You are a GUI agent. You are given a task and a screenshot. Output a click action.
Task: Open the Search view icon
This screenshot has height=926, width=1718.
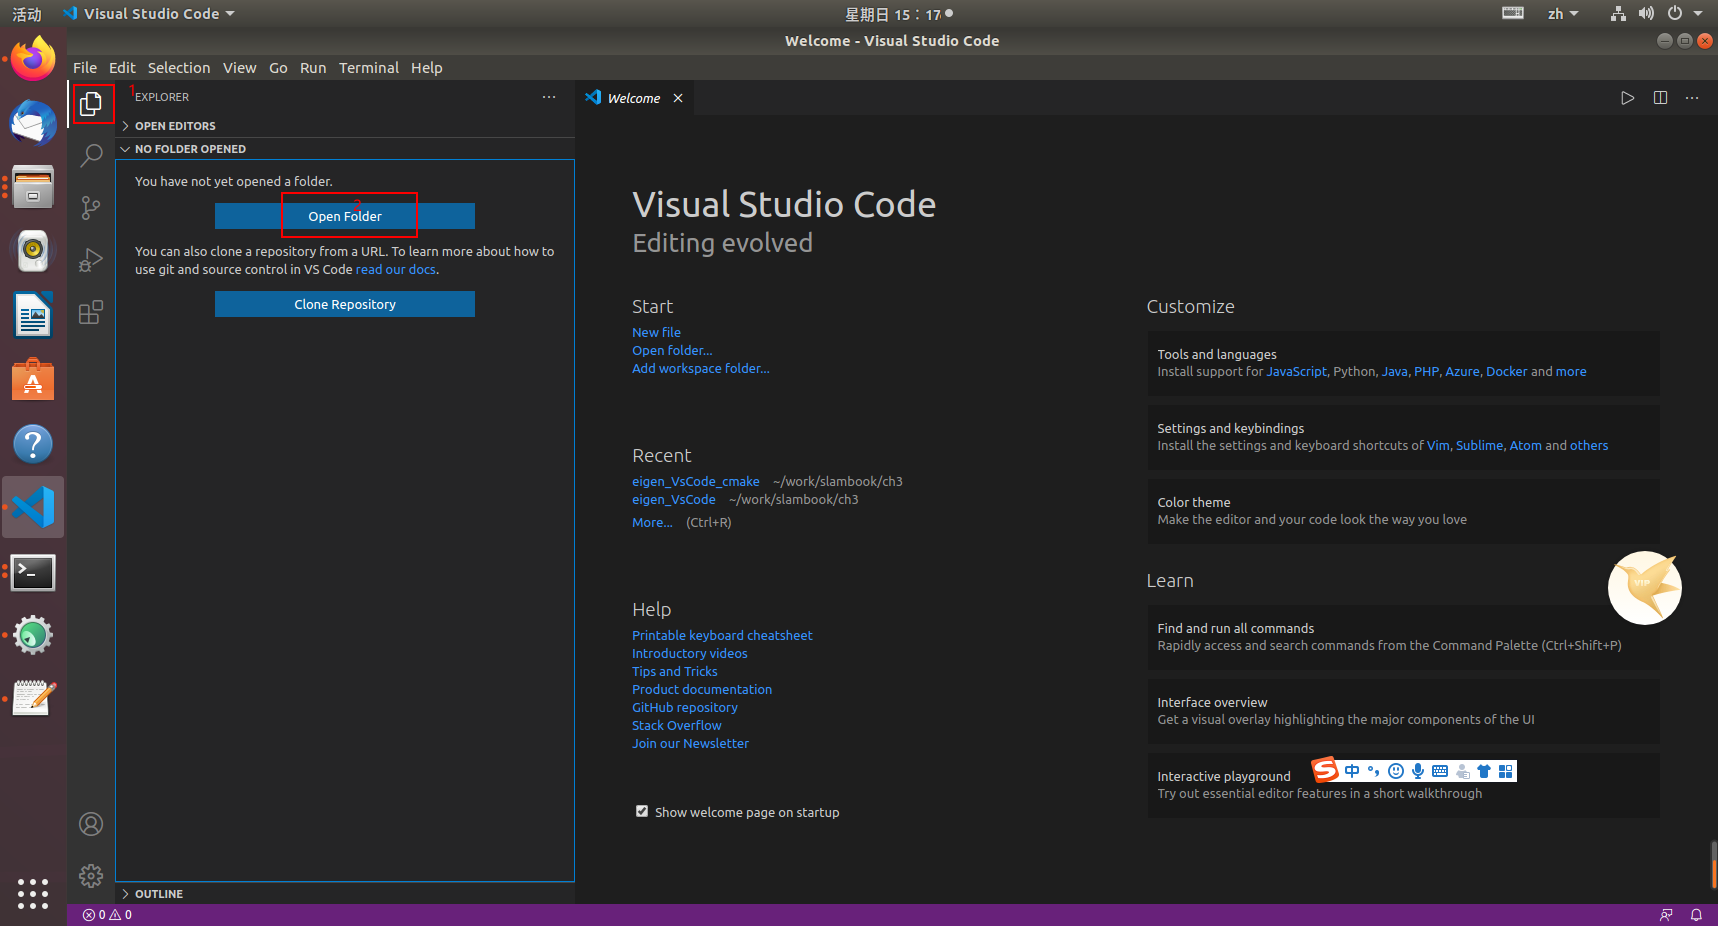click(91, 156)
